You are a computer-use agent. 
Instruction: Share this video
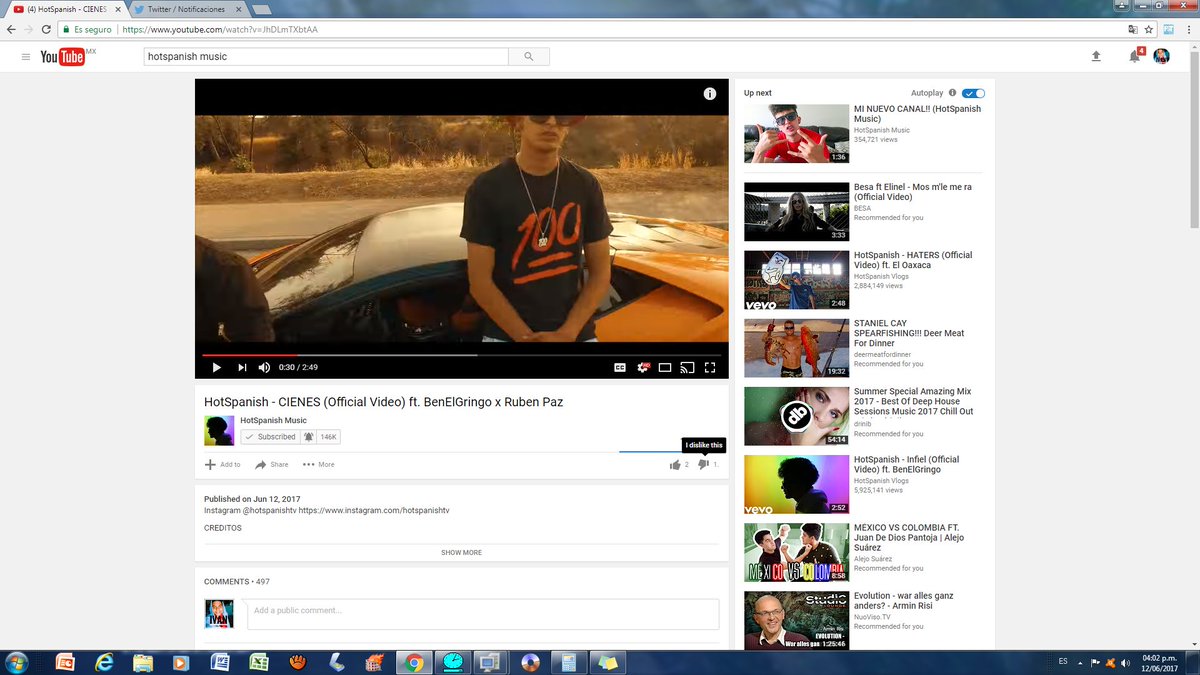pos(271,464)
